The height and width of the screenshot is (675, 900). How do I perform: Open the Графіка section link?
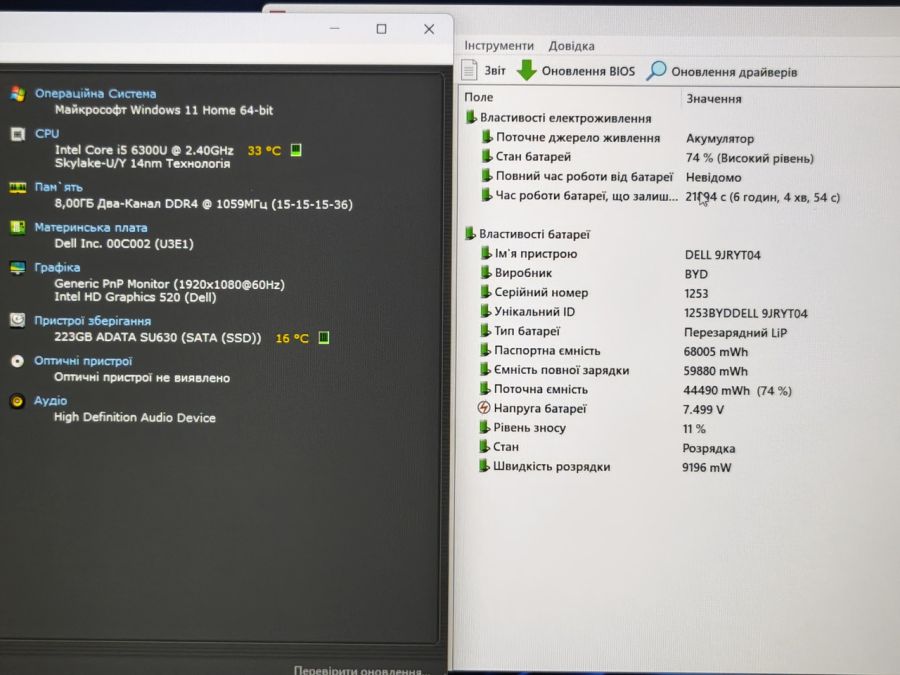[57, 267]
